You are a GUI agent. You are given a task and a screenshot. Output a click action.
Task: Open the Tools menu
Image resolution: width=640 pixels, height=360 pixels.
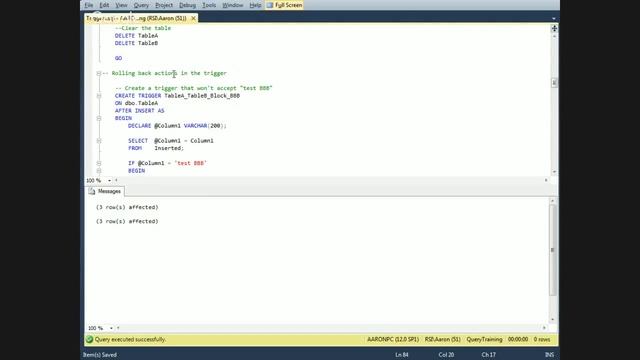point(209,5)
